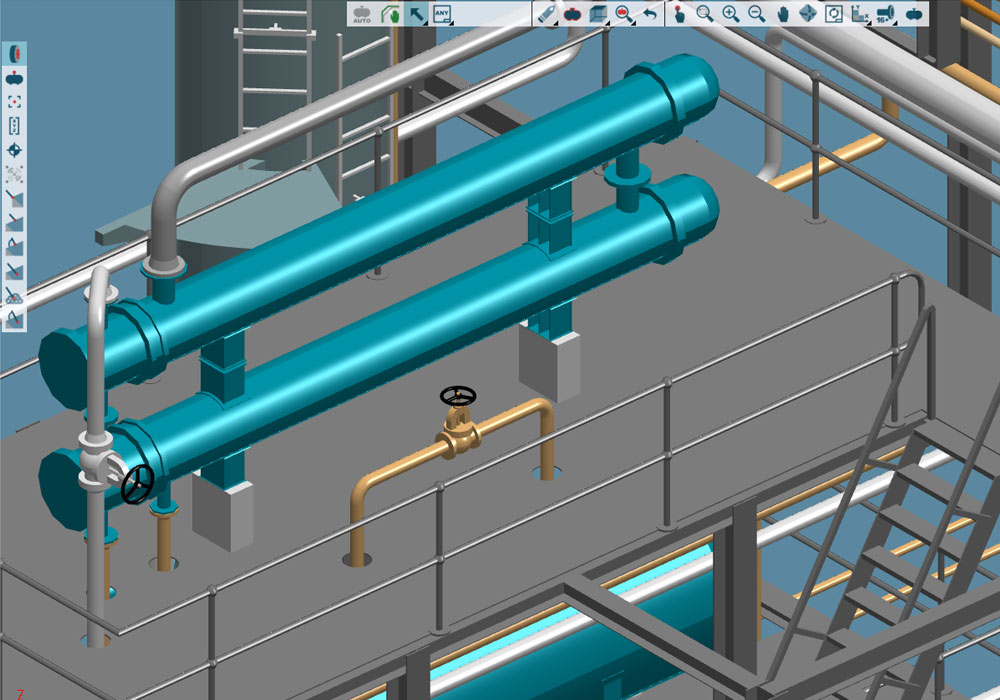This screenshot has width=1000, height=700.
Task: Click the greyed-out radial snap icon
Action: click(x=14, y=174)
